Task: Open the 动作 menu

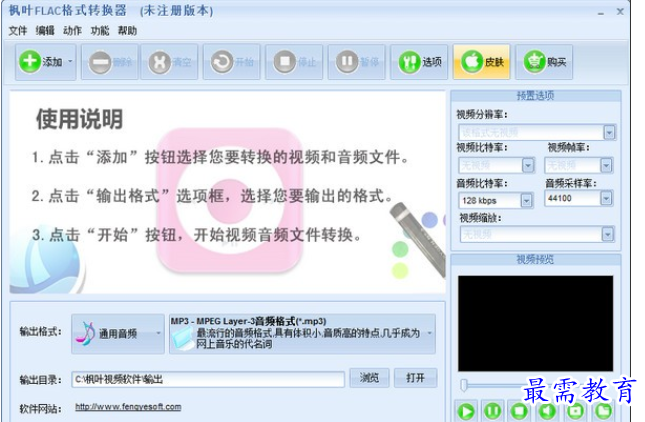Action: [x=72, y=30]
